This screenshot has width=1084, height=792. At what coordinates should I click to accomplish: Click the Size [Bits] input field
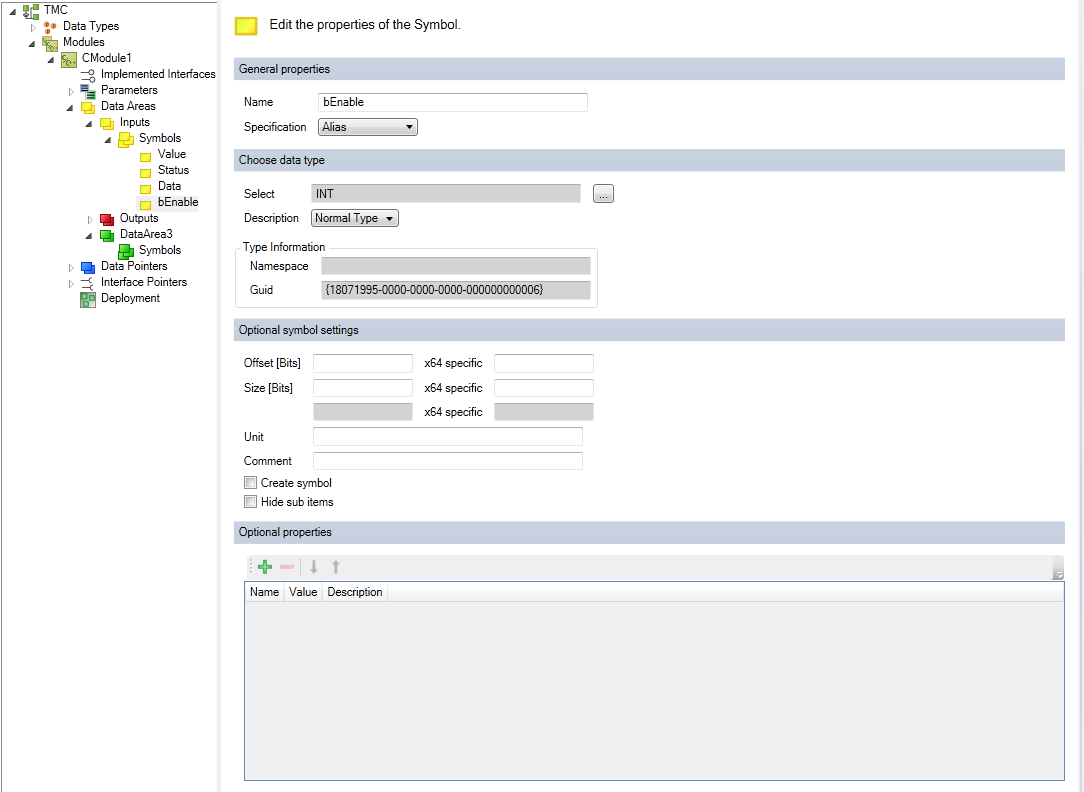[363, 388]
